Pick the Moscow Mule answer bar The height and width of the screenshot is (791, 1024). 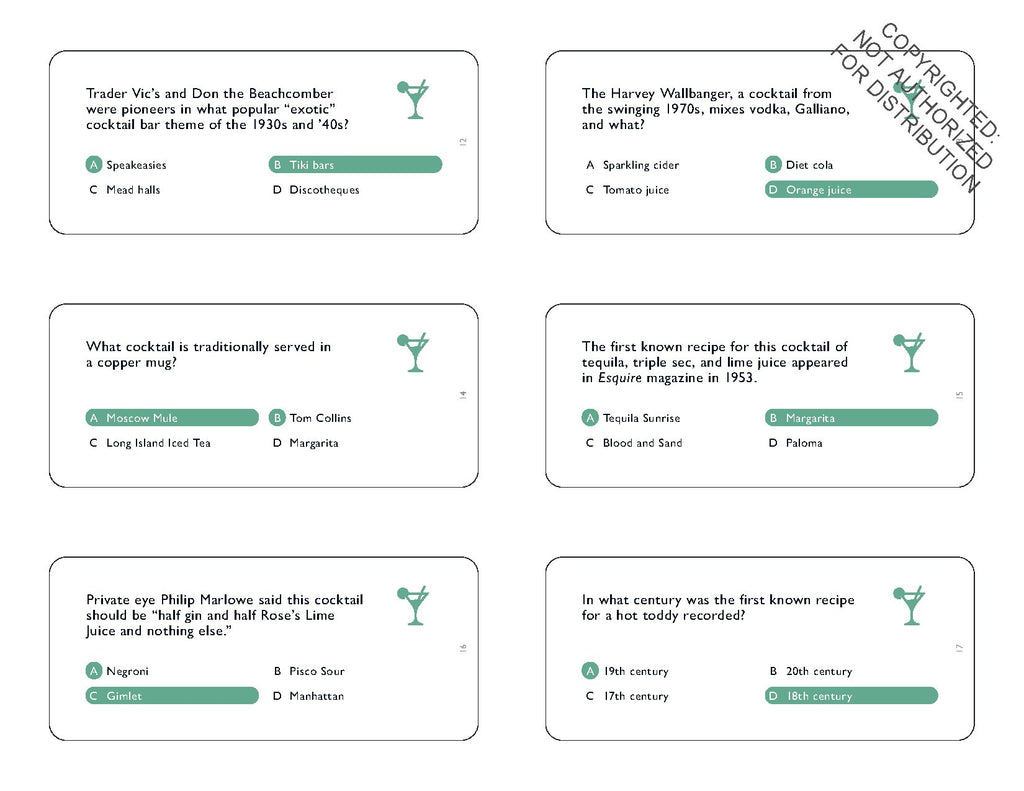coord(172,417)
